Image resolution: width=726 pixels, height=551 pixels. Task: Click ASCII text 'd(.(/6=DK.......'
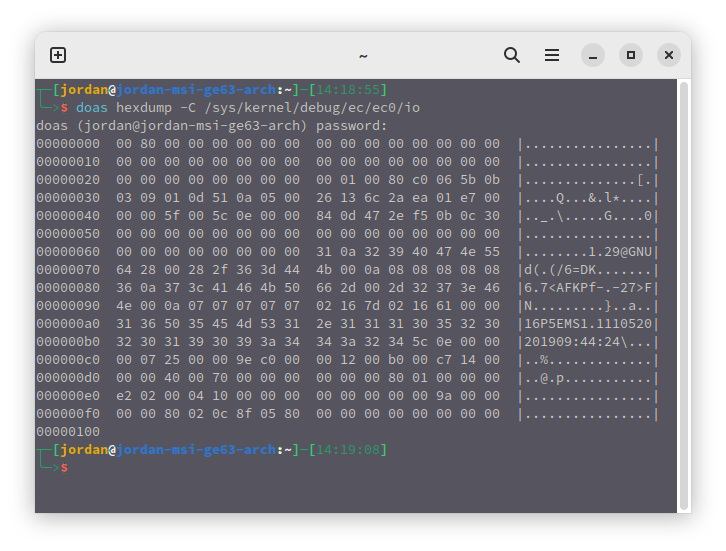pyautogui.click(x=588, y=269)
